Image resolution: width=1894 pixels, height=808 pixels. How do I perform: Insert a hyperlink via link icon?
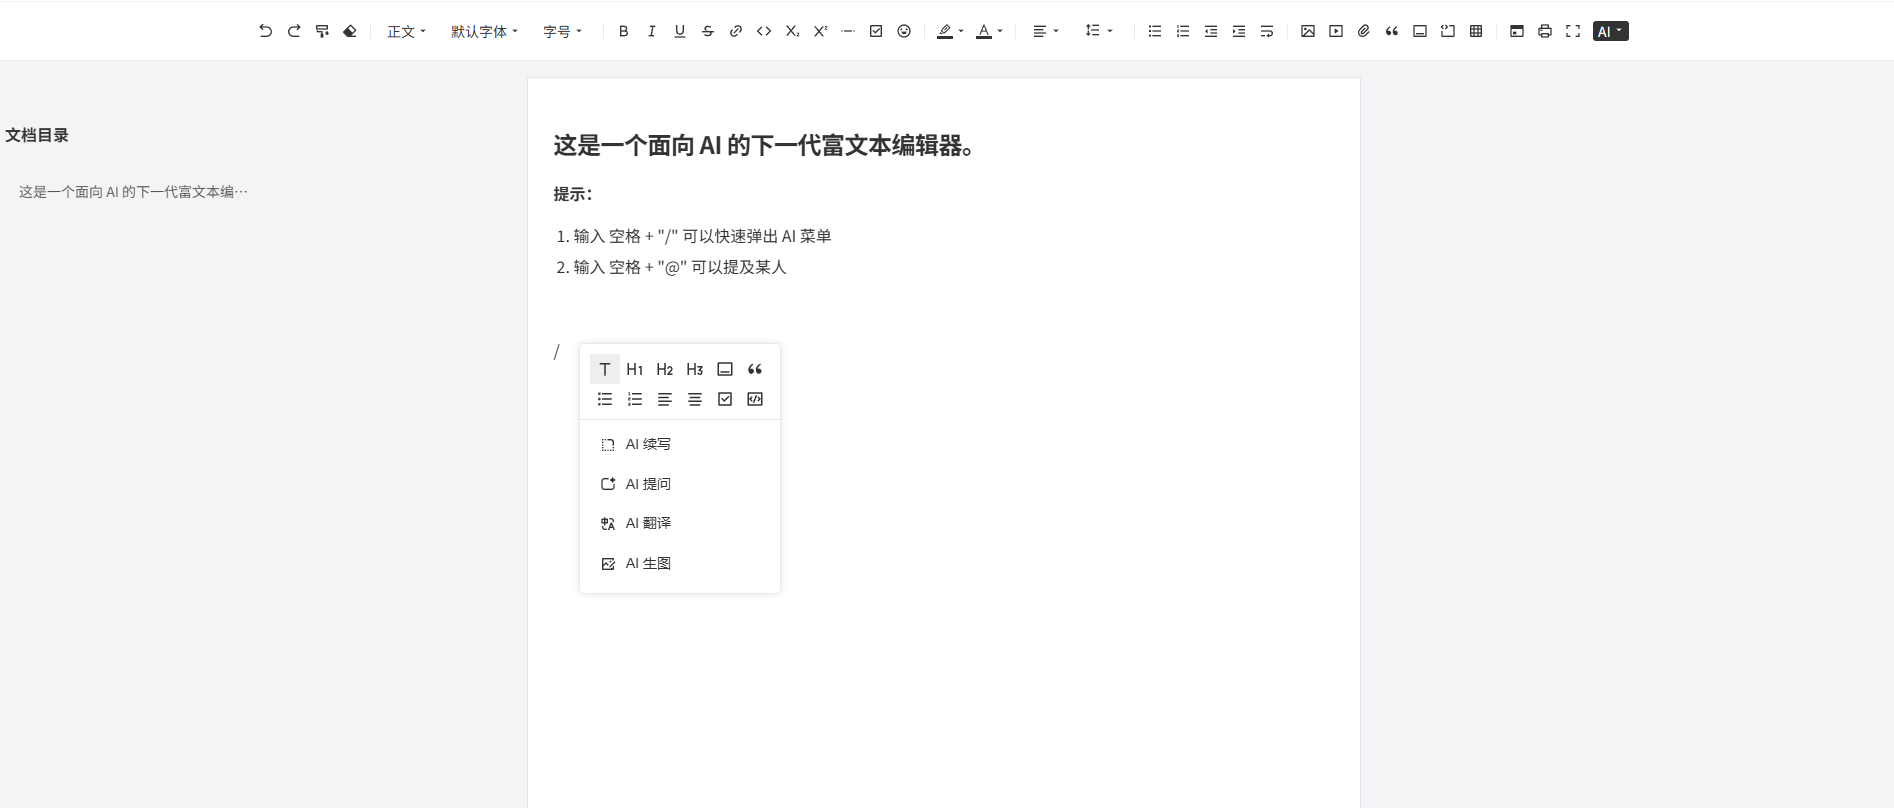736,31
